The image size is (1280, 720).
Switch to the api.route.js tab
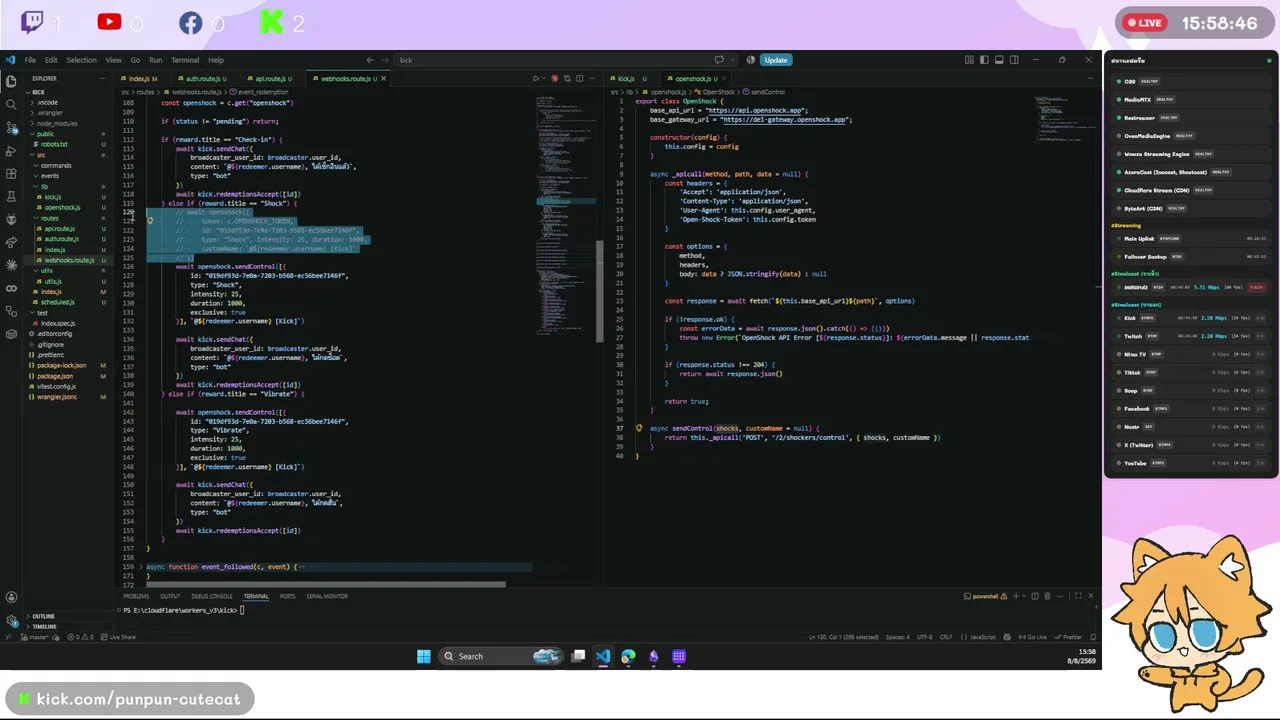click(271, 78)
